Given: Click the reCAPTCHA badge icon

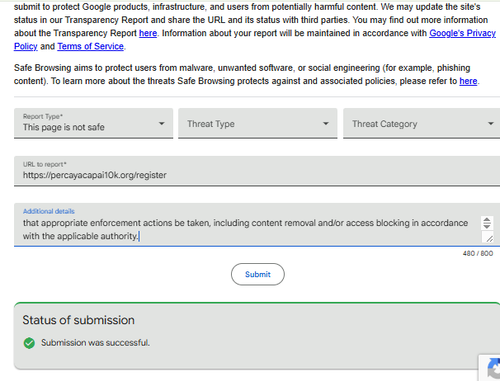Looking at the screenshot, I should click(493, 368).
